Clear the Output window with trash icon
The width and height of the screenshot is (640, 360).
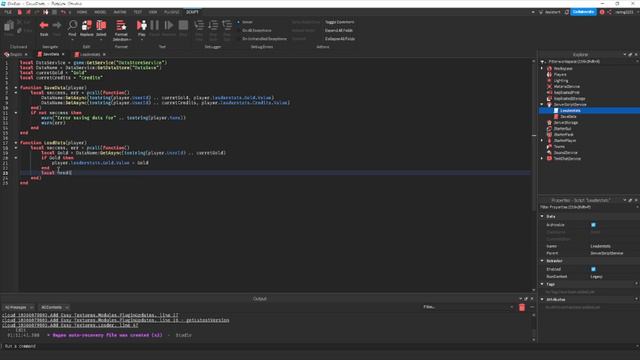click(522, 307)
